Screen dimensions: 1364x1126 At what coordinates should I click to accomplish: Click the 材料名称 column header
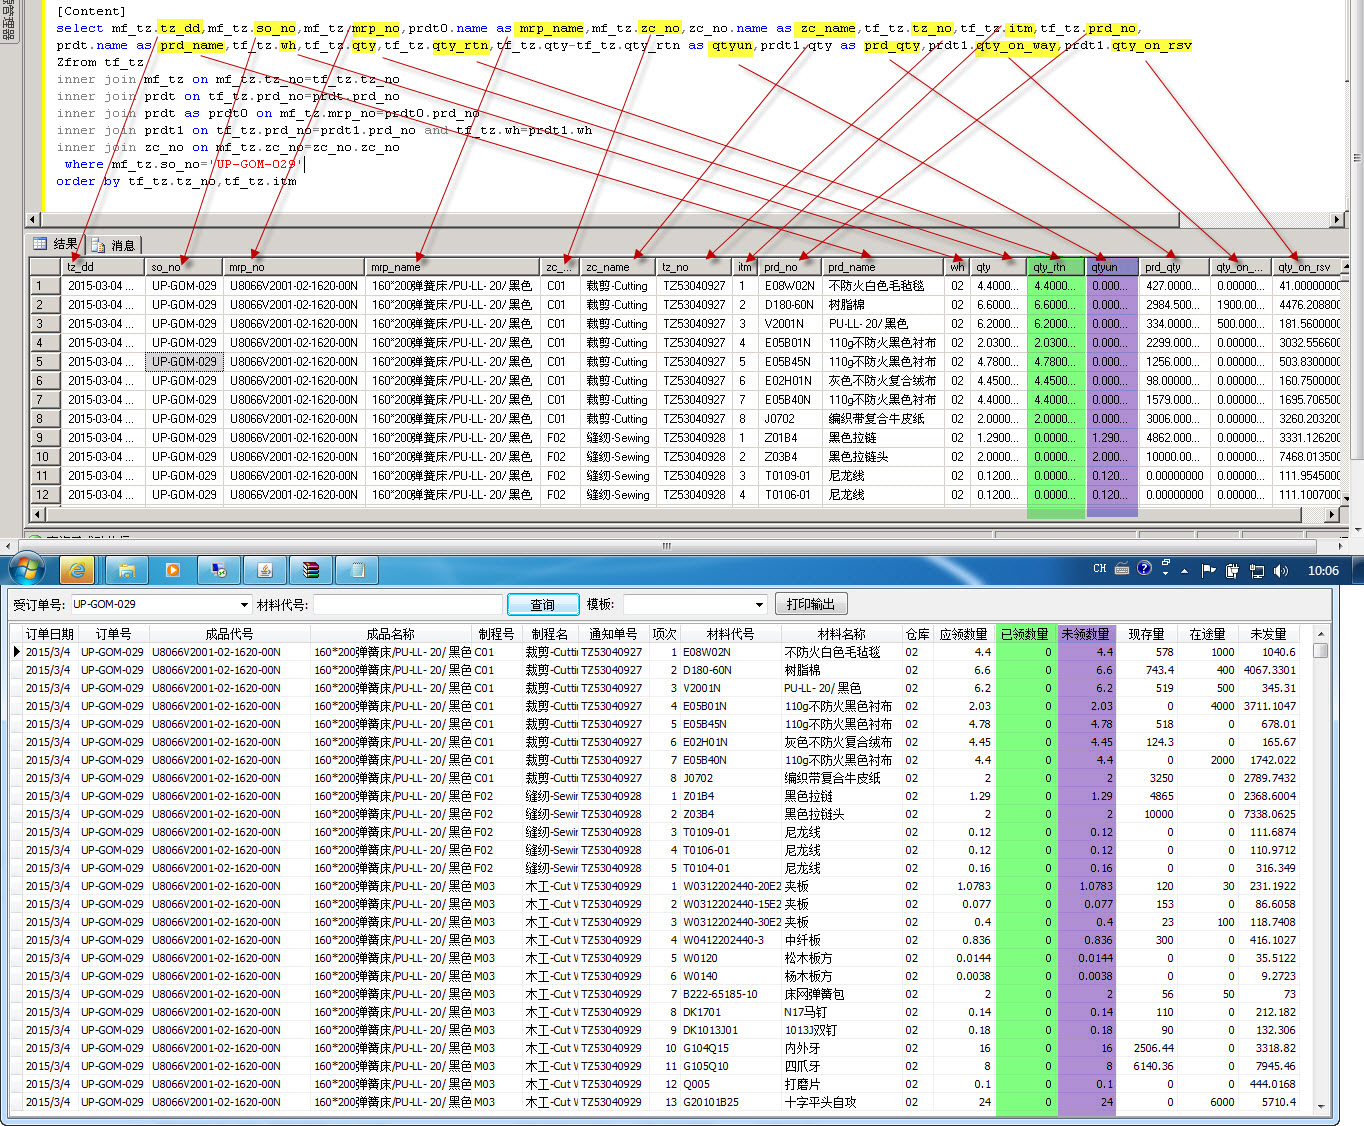click(841, 634)
